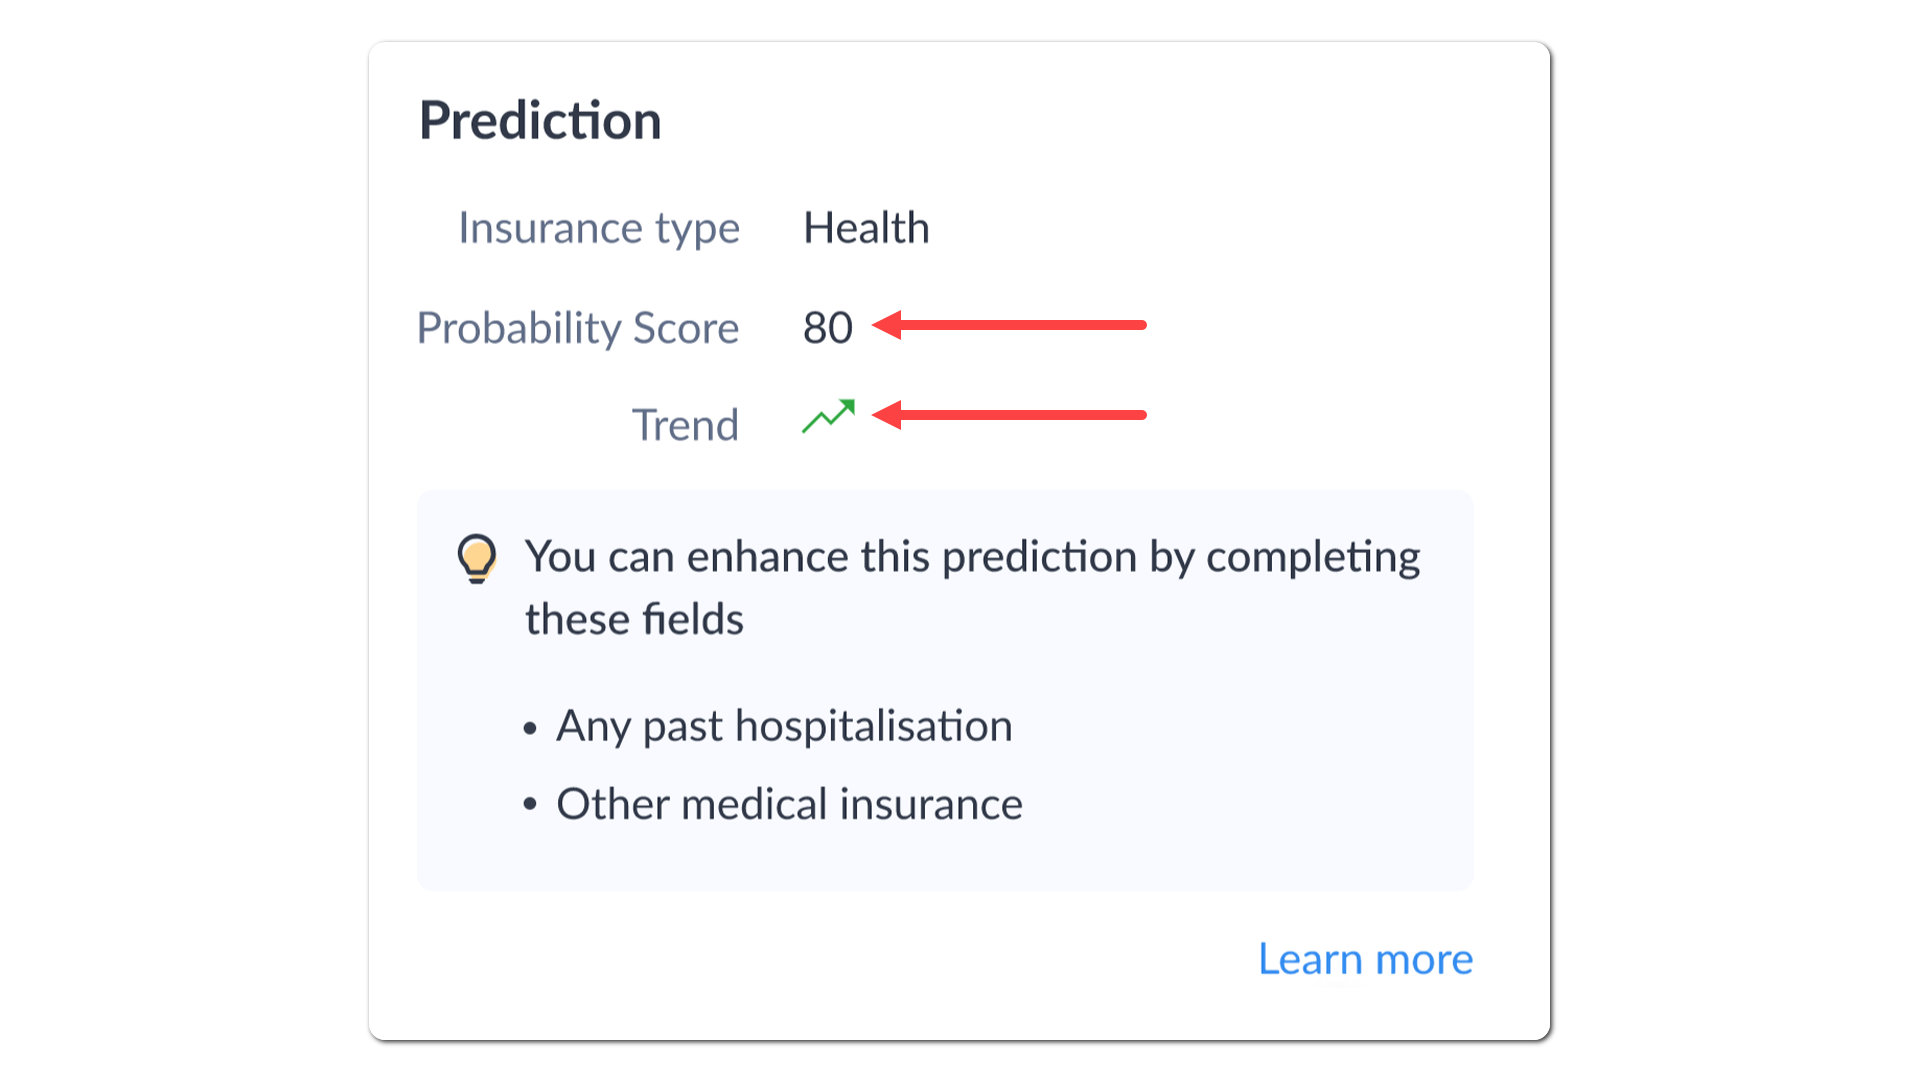Click the Probability Score value 80
This screenshot has width=1920, height=1080.
point(828,328)
